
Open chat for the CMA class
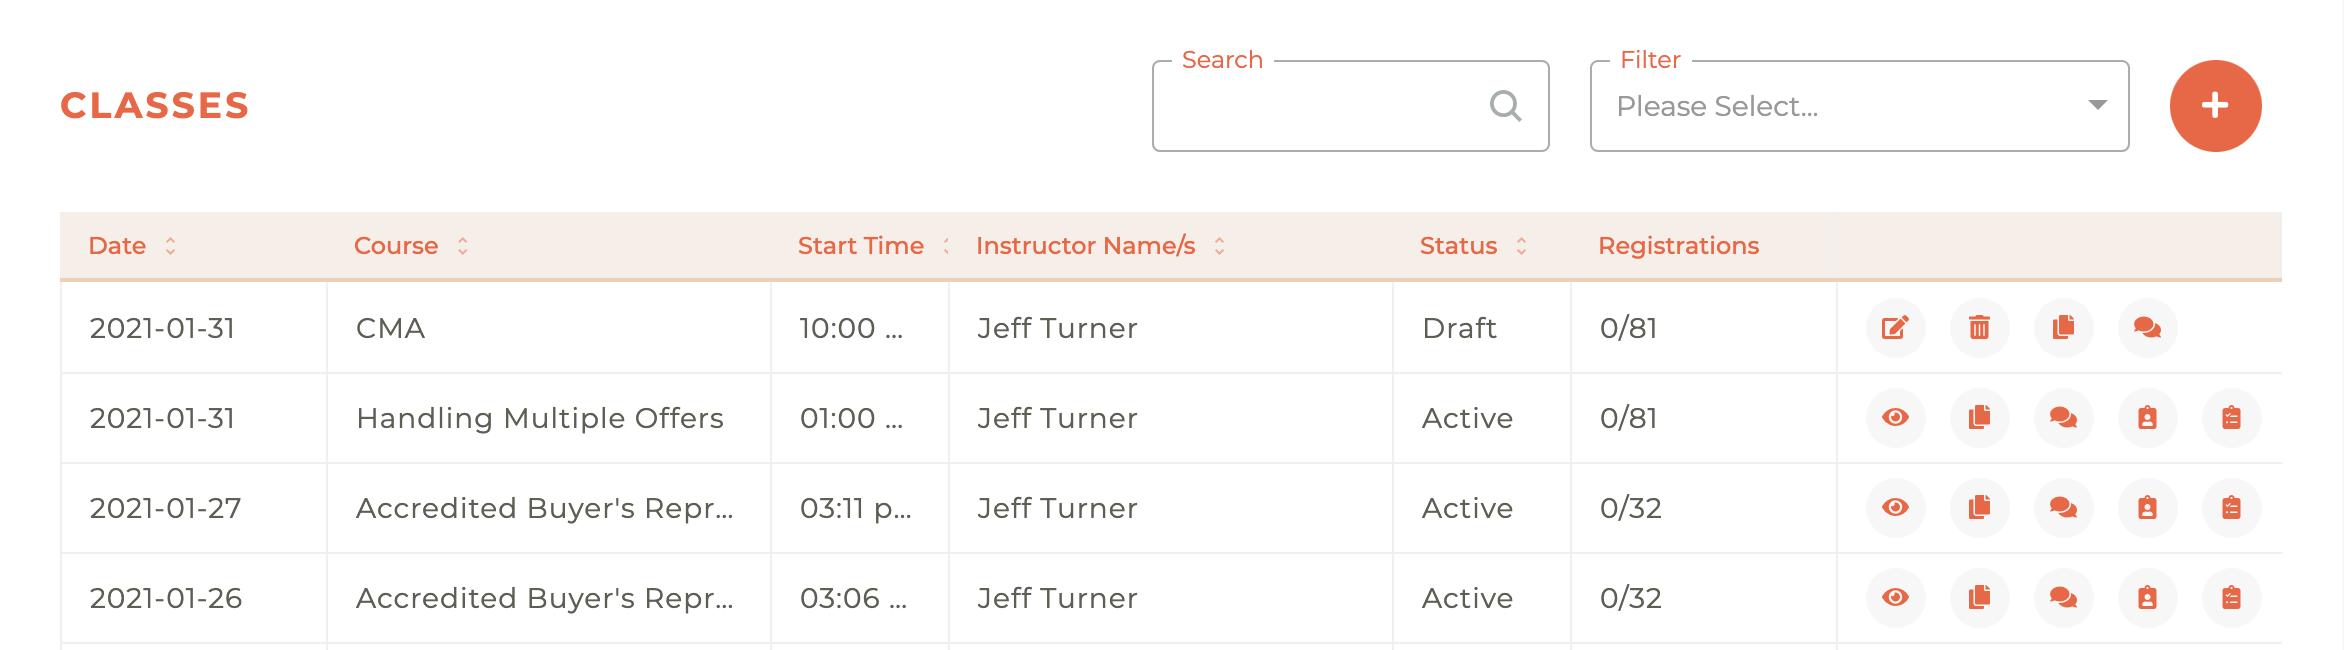(x=2146, y=328)
